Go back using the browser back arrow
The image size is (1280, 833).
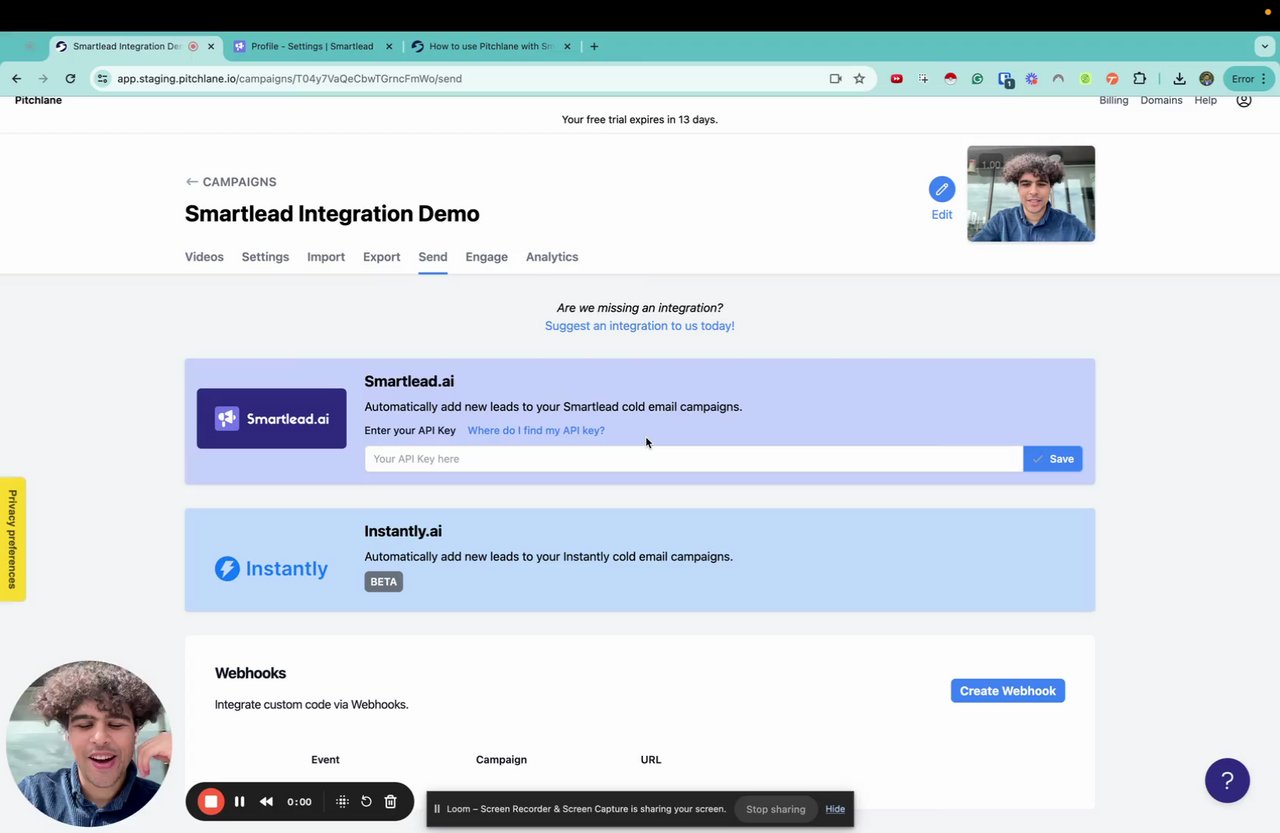click(17, 78)
